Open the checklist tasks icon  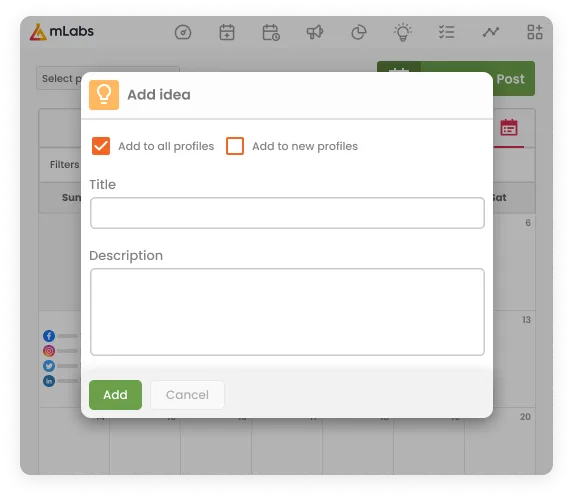click(447, 32)
